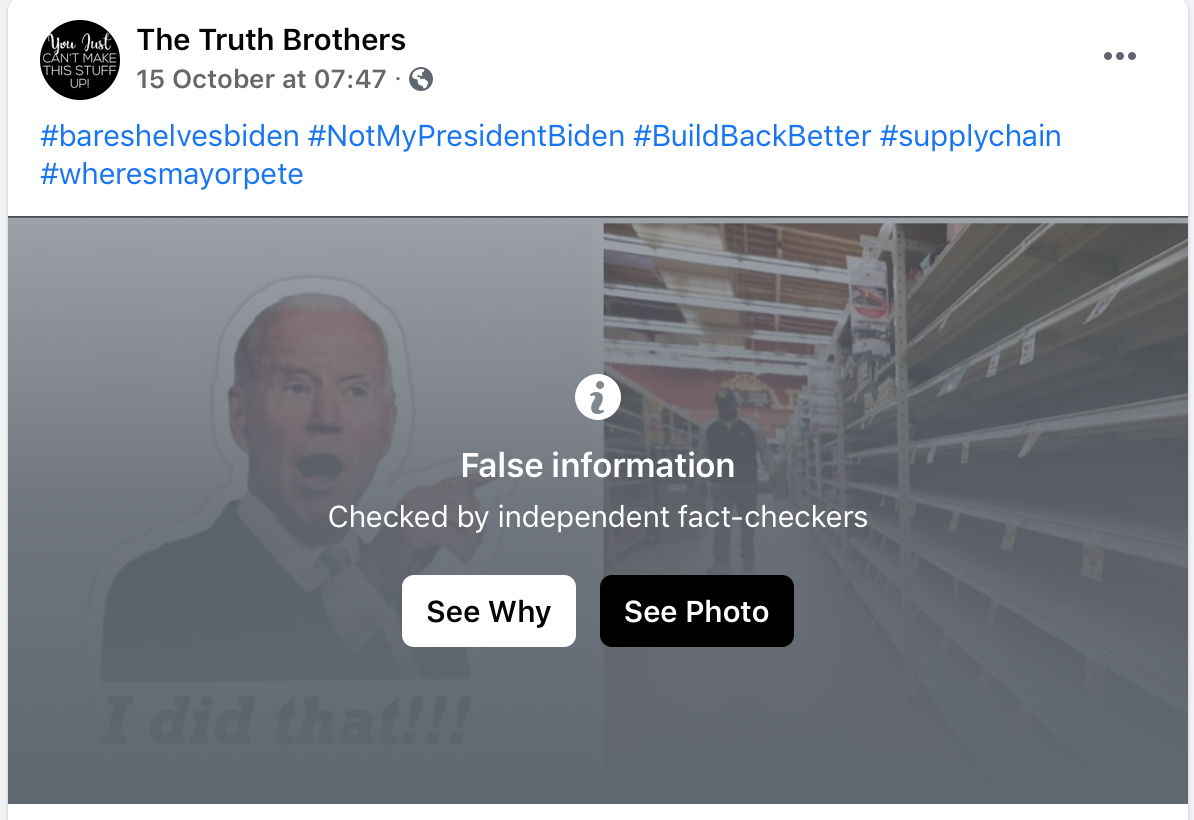Click the Checked by independent fact-checkers text
The width and height of the screenshot is (1194, 820).
[598, 517]
